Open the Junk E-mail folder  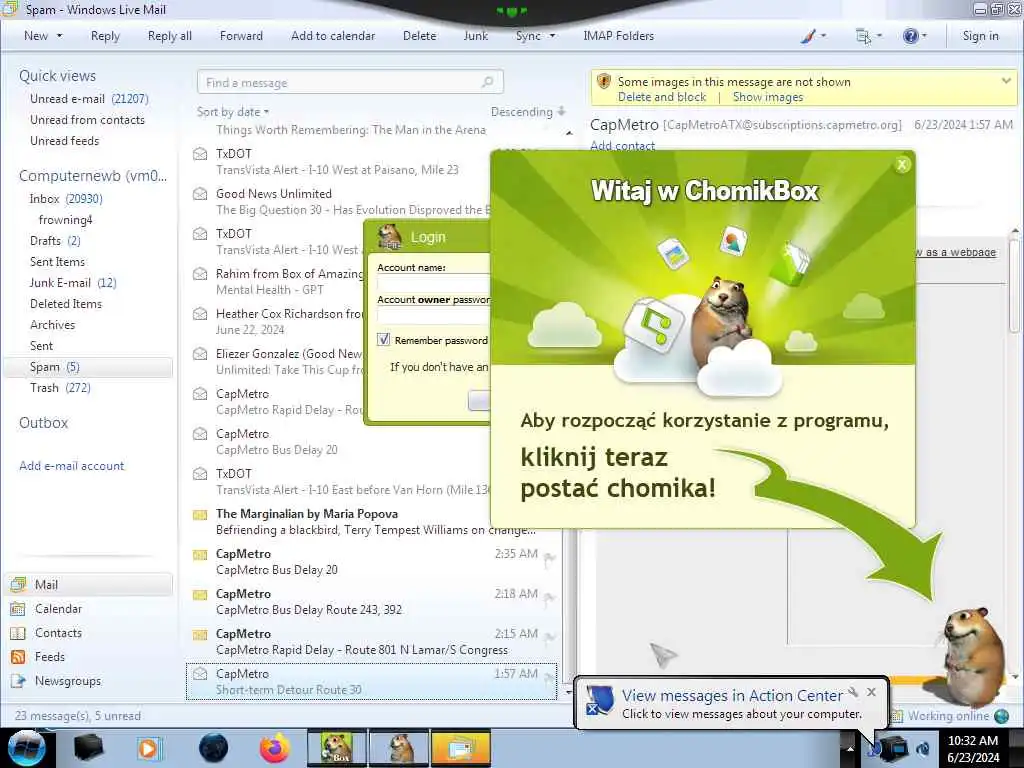[x=72, y=282]
